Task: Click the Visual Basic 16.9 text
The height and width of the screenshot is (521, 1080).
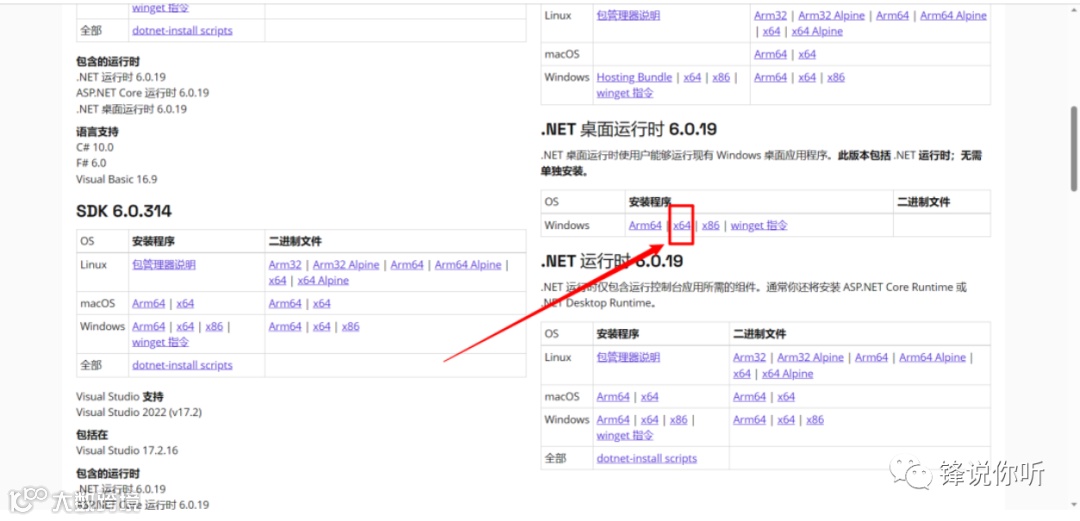Action: (x=116, y=179)
